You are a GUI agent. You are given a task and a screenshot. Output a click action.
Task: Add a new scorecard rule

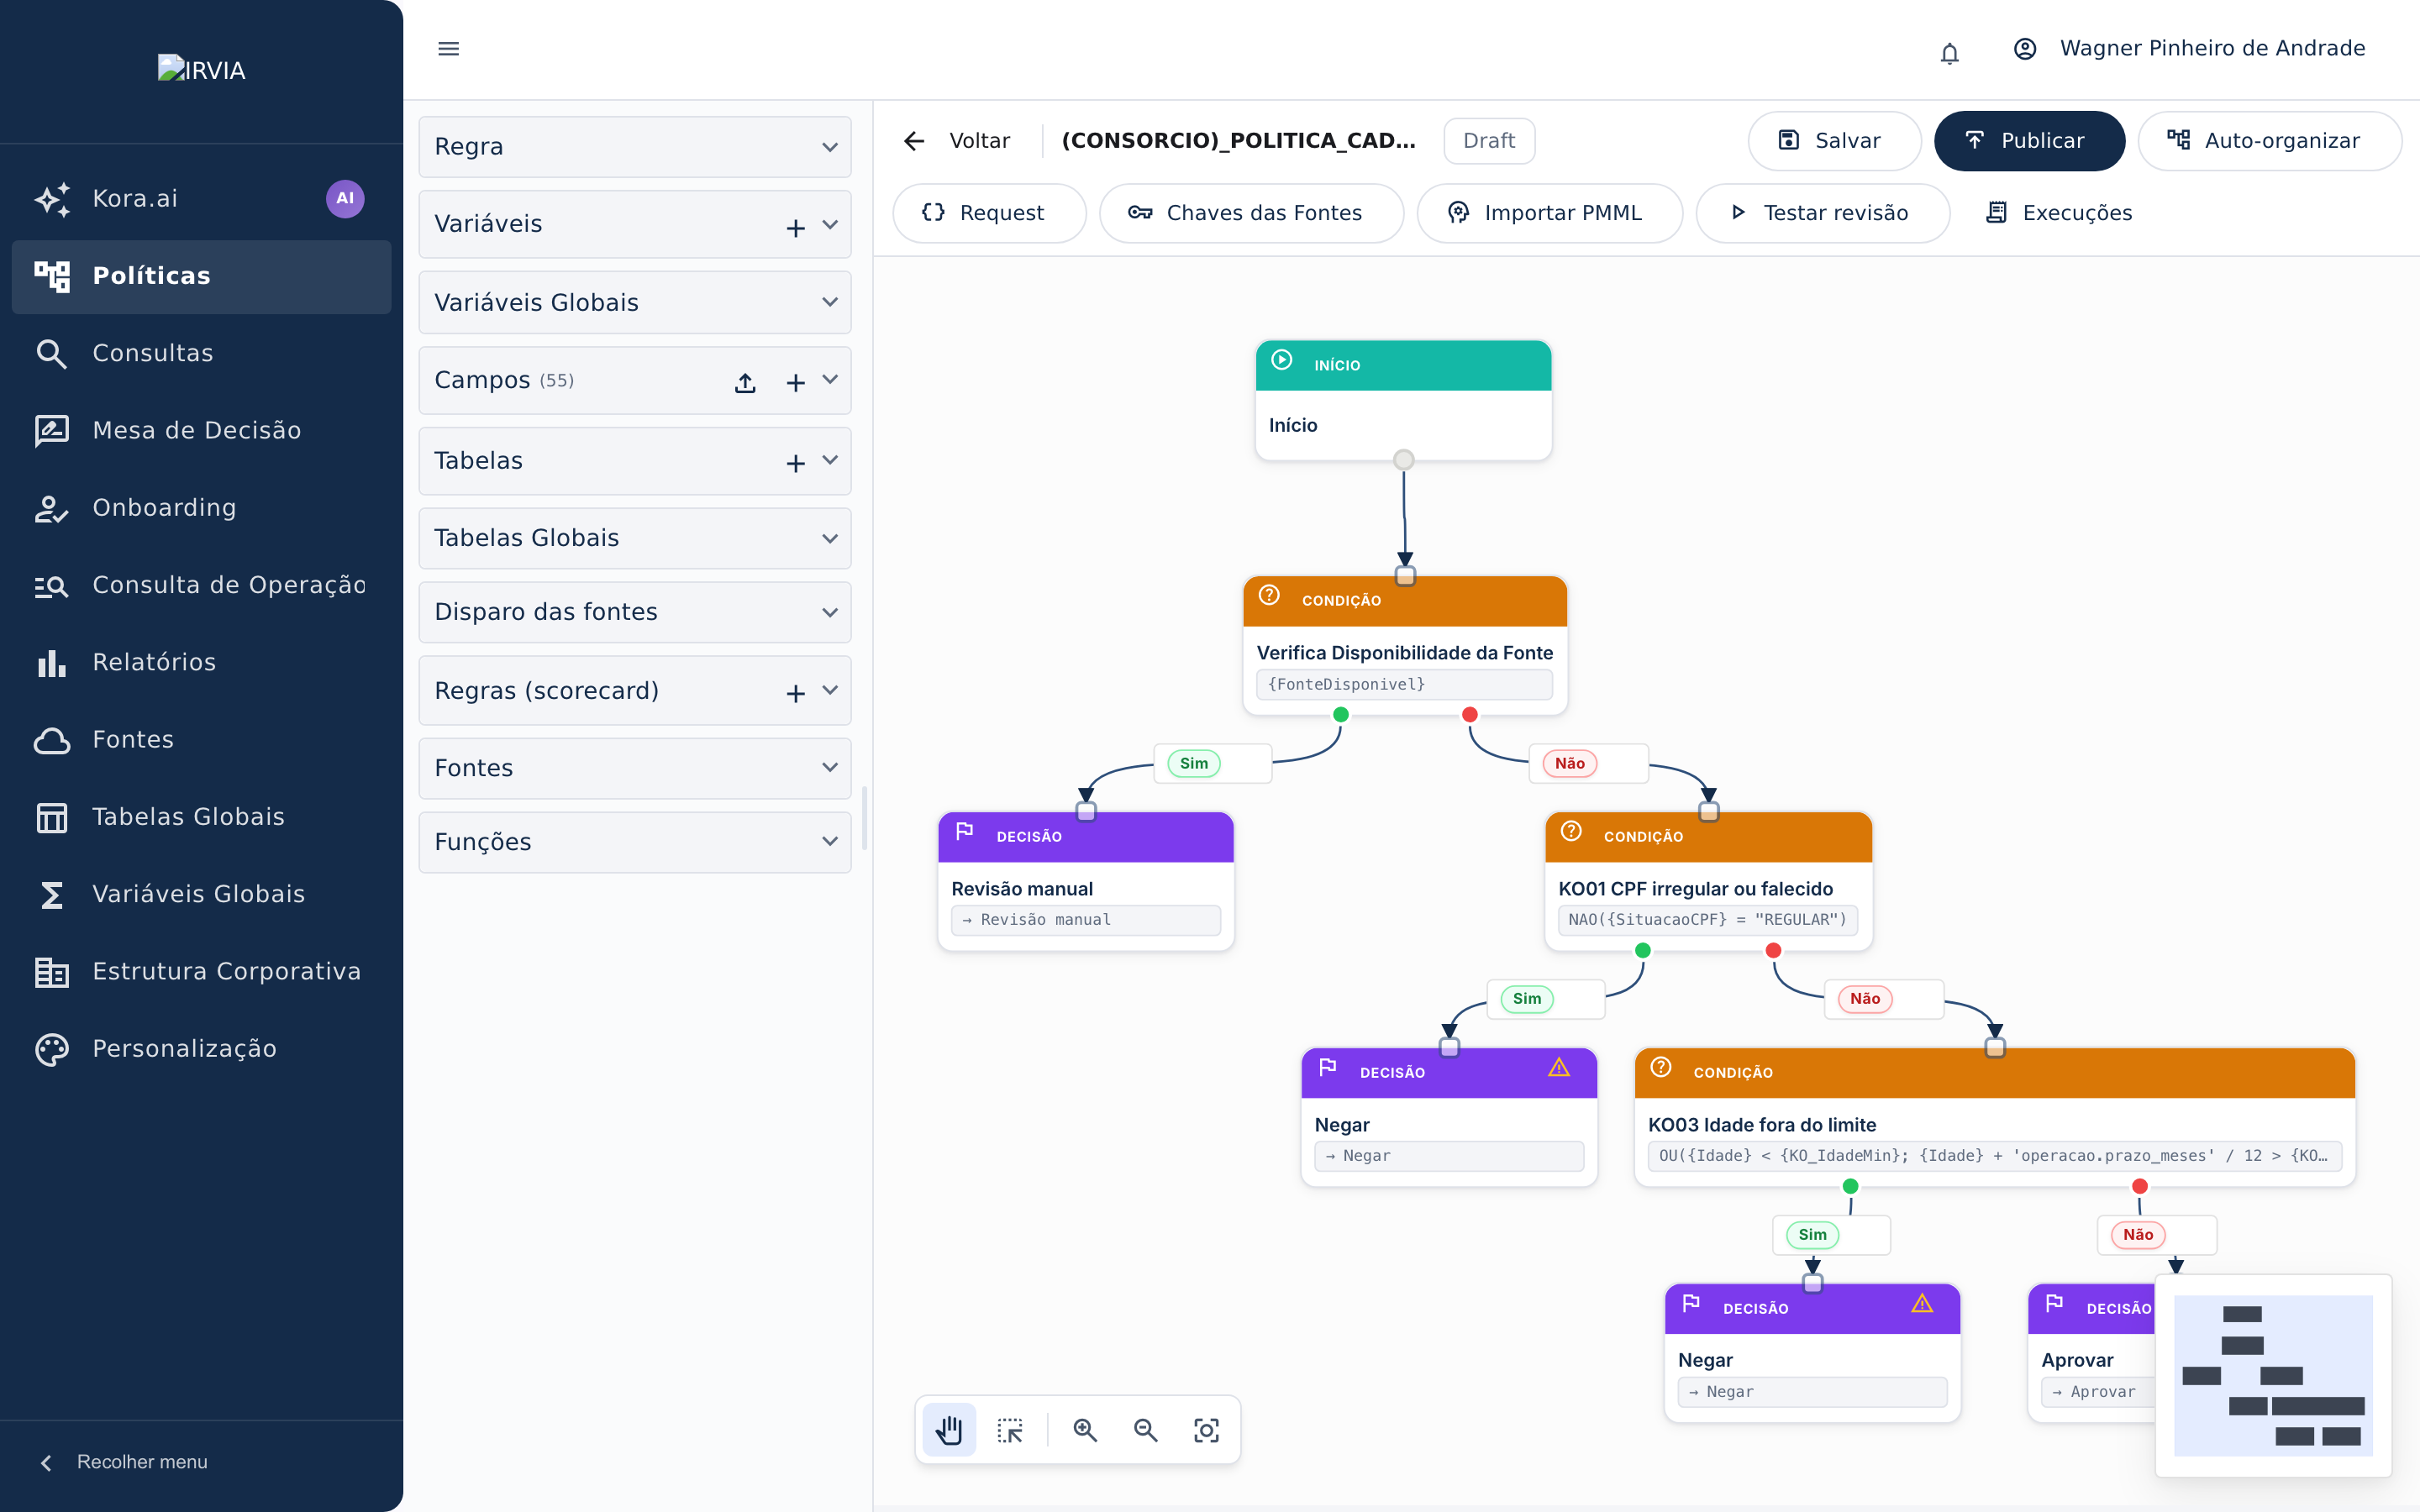[796, 692]
